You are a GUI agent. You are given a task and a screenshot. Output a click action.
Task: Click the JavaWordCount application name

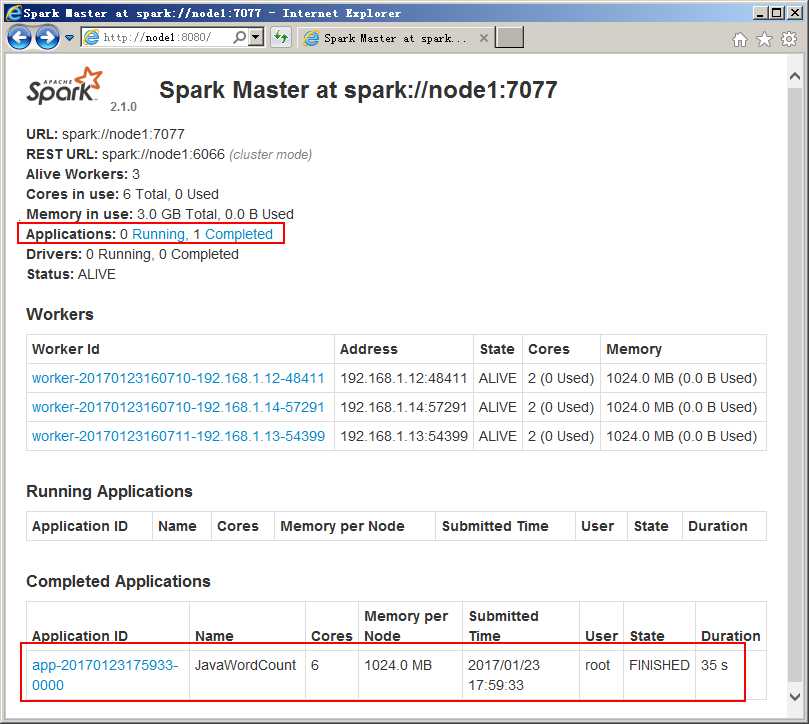(x=245, y=665)
